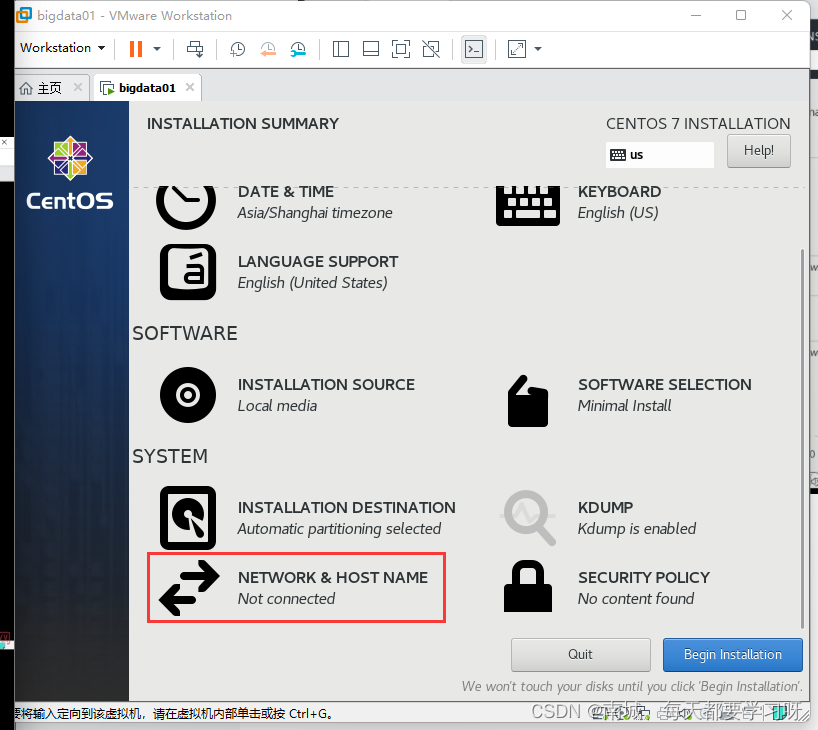Open INSTALLATION SOURCE Local media entry
The image size is (818, 730).
coord(326,396)
